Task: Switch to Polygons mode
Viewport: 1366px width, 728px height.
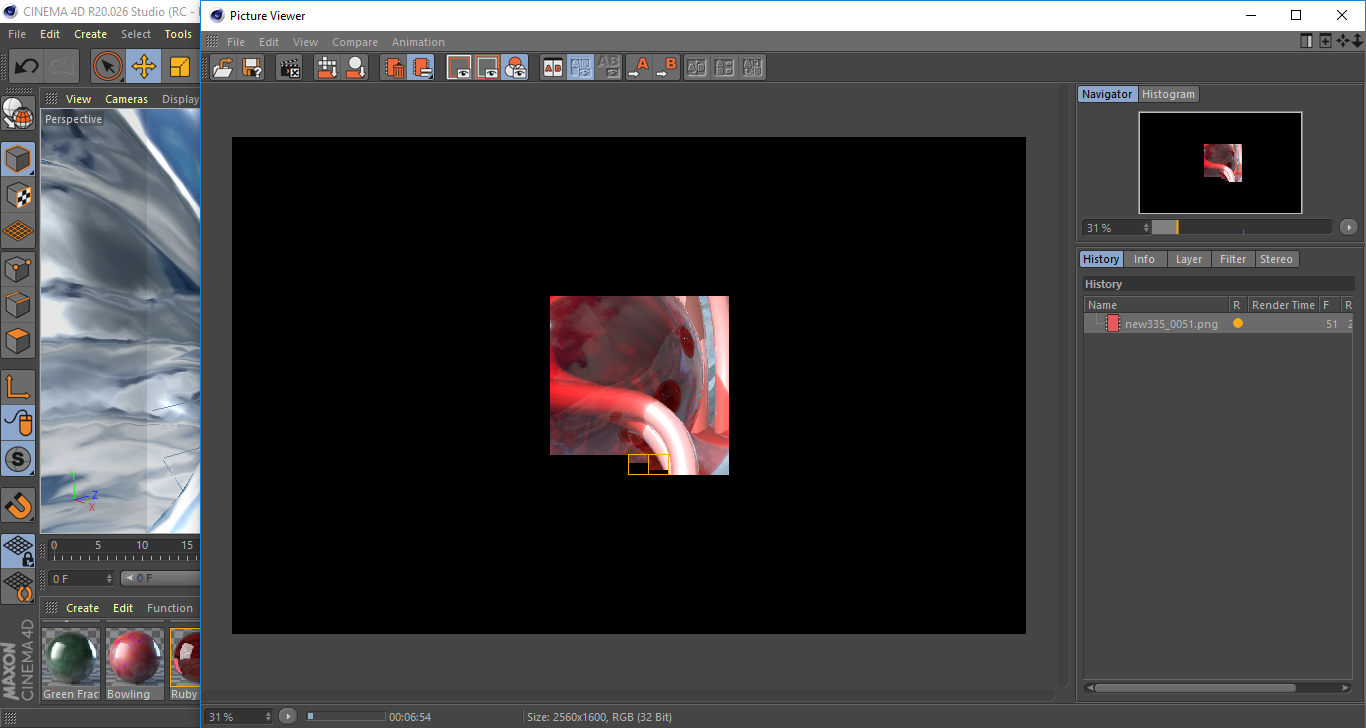Action: [x=18, y=341]
